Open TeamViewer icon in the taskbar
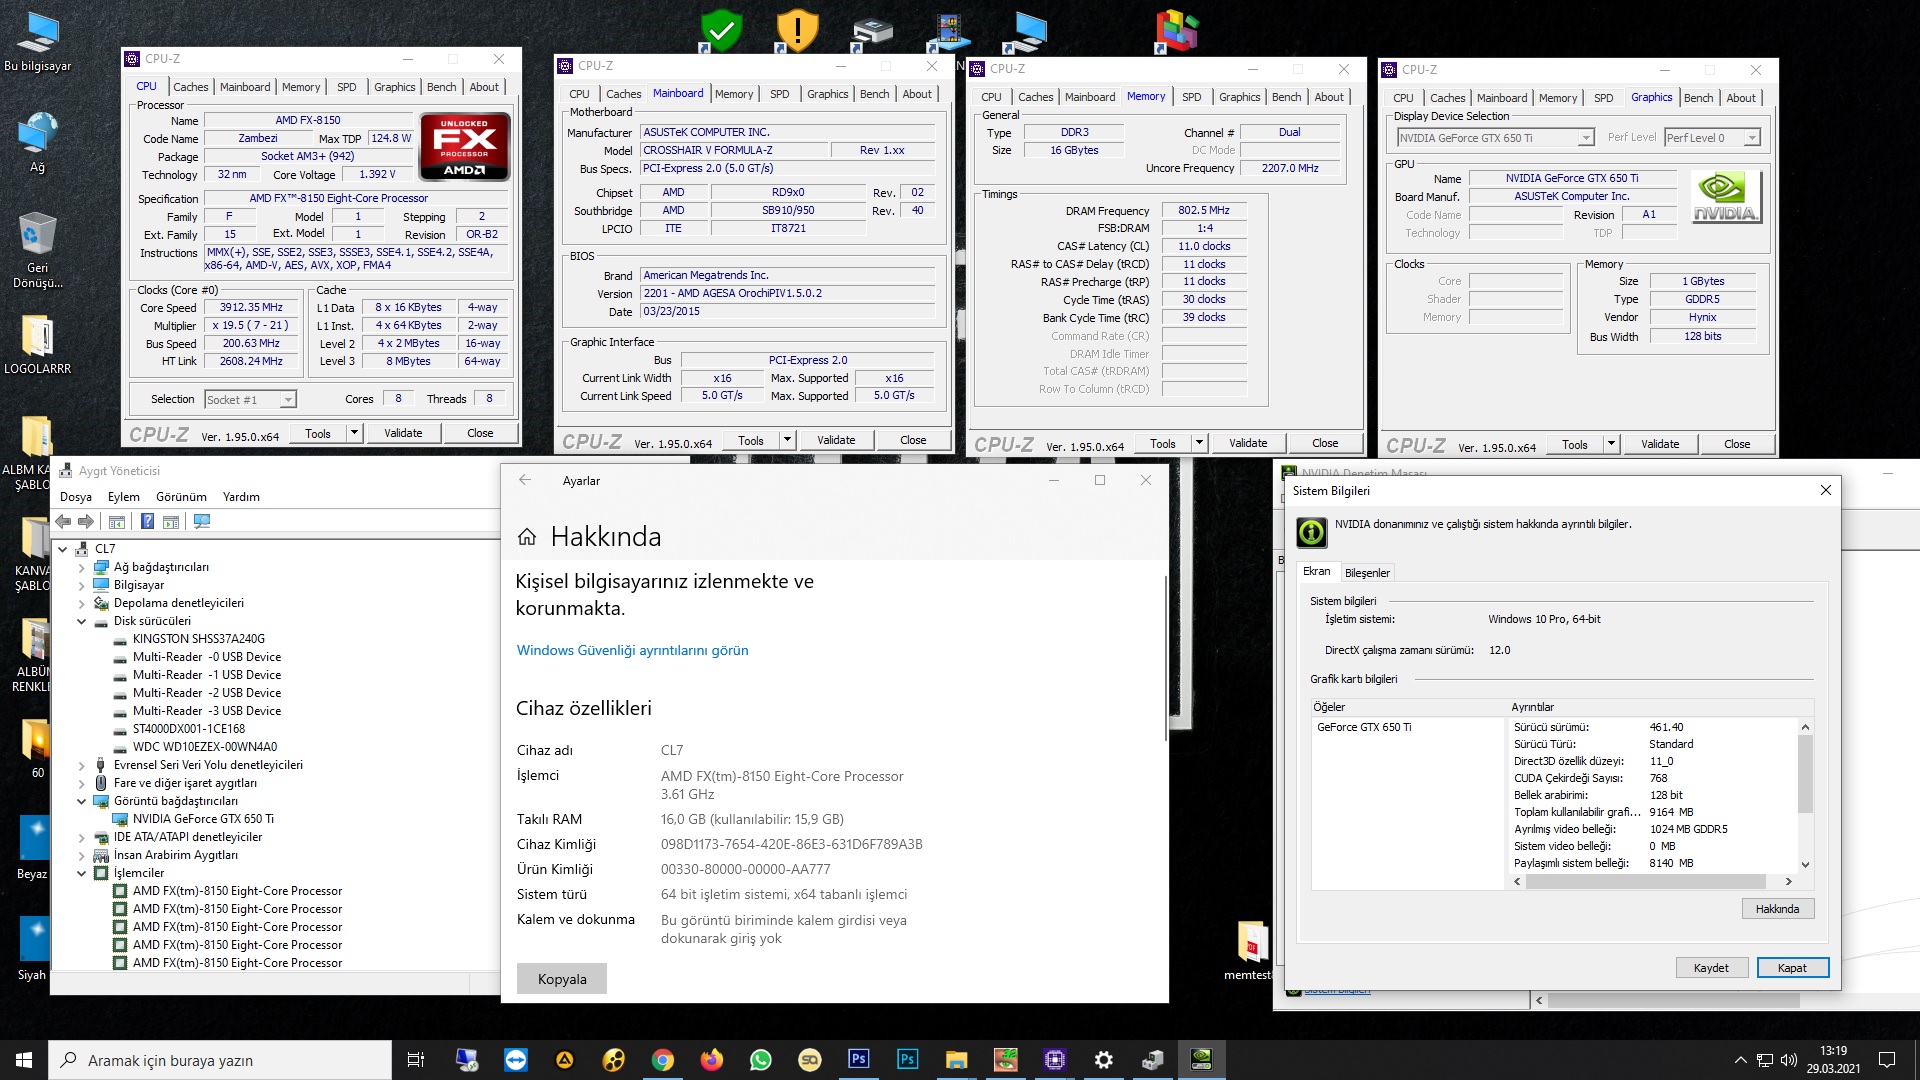The image size is (1920, 1080). tap(515, 1060)
